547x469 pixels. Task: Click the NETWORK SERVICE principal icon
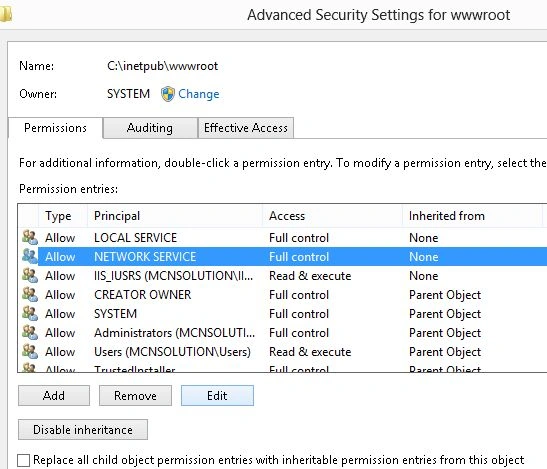(30, 256)
